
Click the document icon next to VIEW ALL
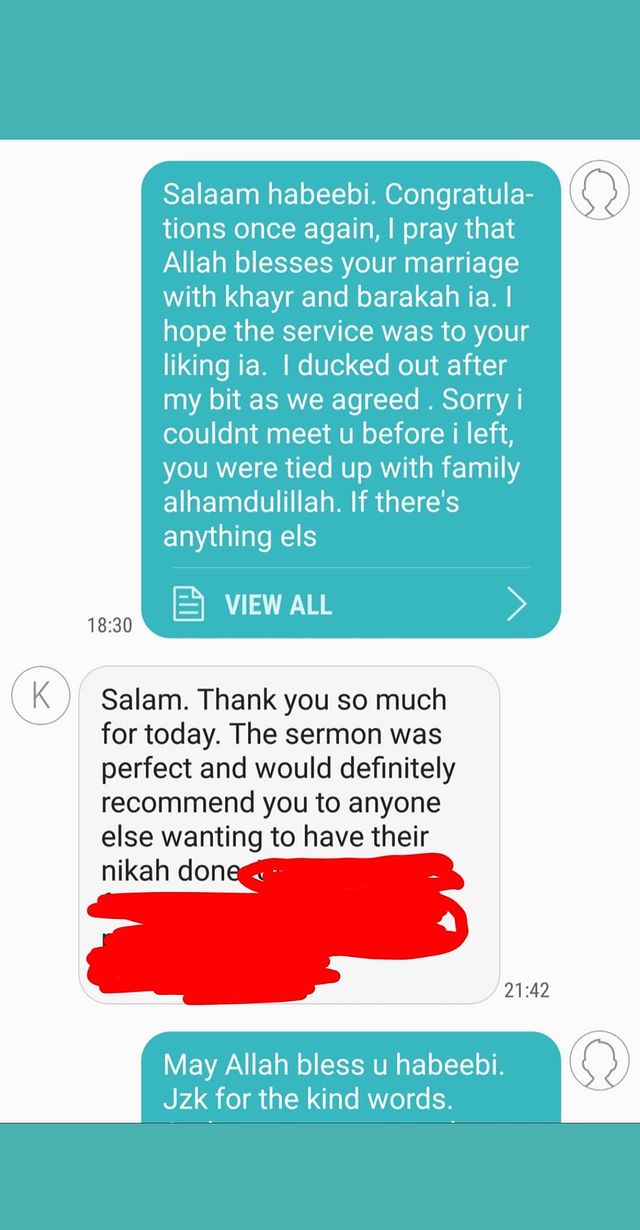tap(189, 604)
